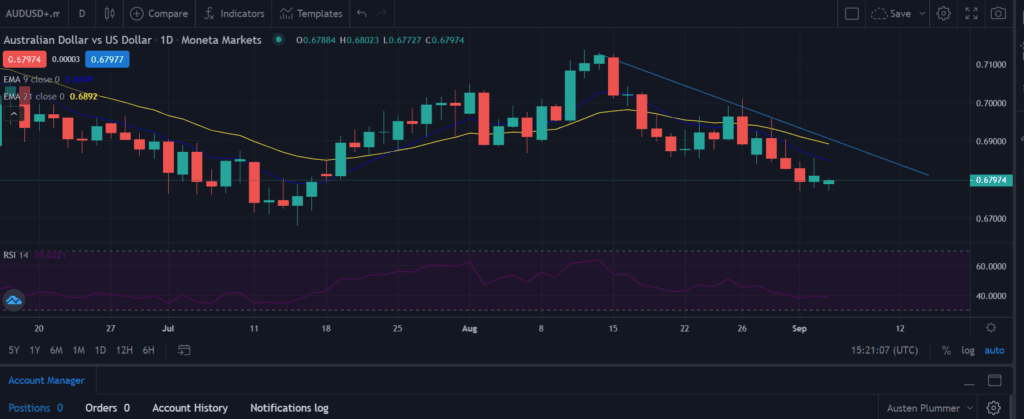Click the Compare symbol button
The height and width of the screenshot is (419, 1024).
click(x=159, y=13)
